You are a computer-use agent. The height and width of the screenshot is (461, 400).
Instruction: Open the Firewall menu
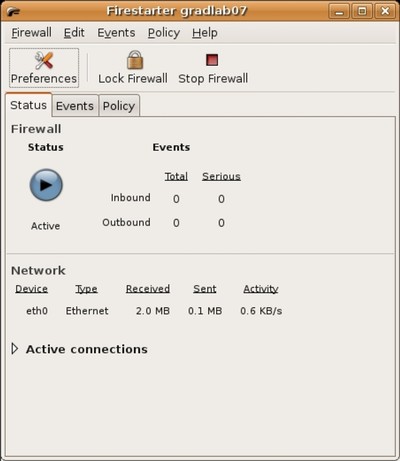31,33
